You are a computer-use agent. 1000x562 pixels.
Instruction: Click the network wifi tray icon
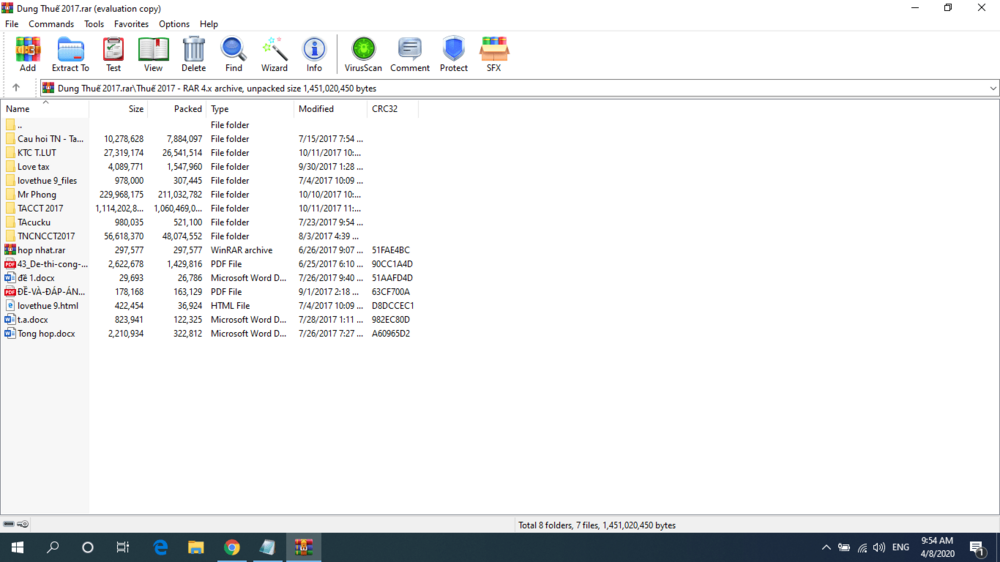click(862, 547)
